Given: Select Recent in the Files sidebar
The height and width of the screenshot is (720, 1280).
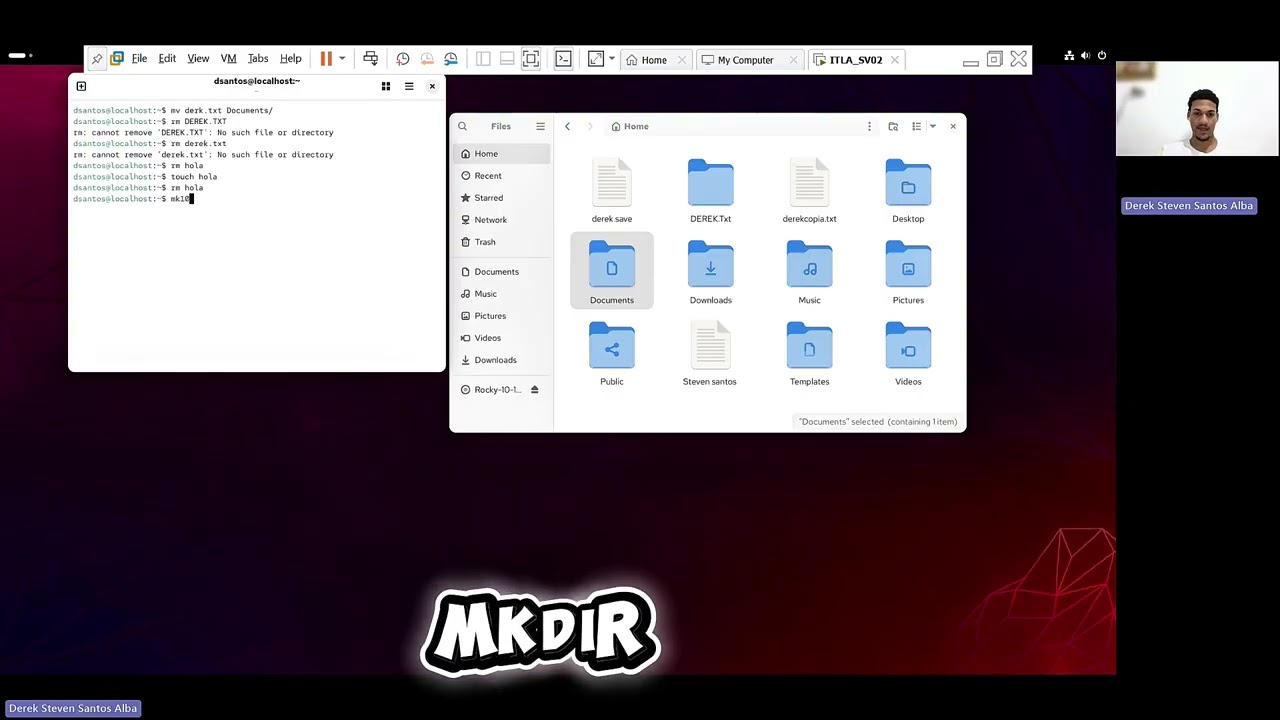Looking at the screenshot, I should pos(502,176).
